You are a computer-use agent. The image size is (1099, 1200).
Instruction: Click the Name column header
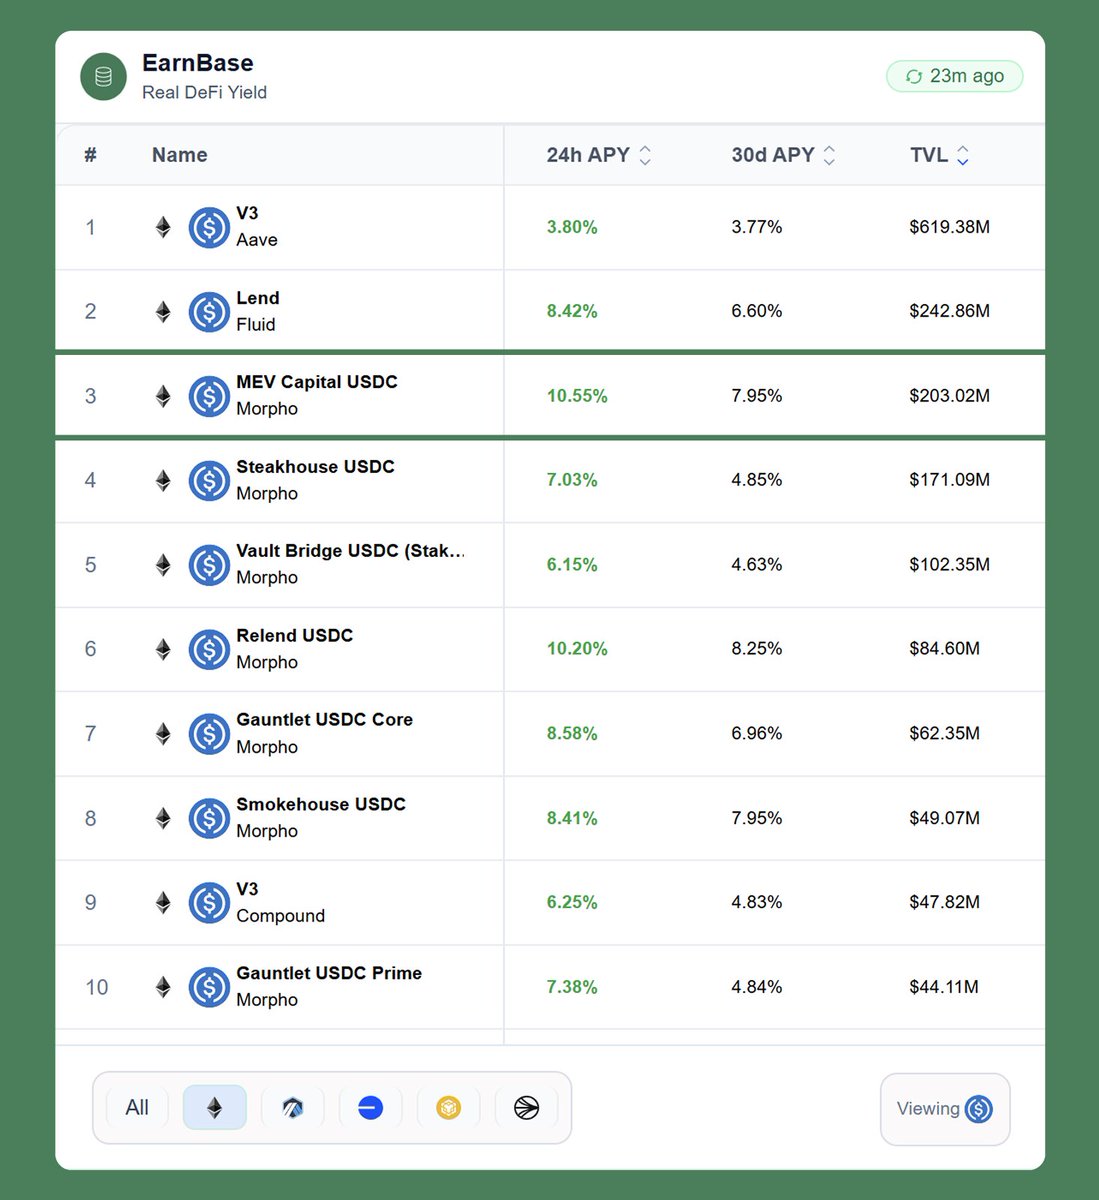pos(180,155)
